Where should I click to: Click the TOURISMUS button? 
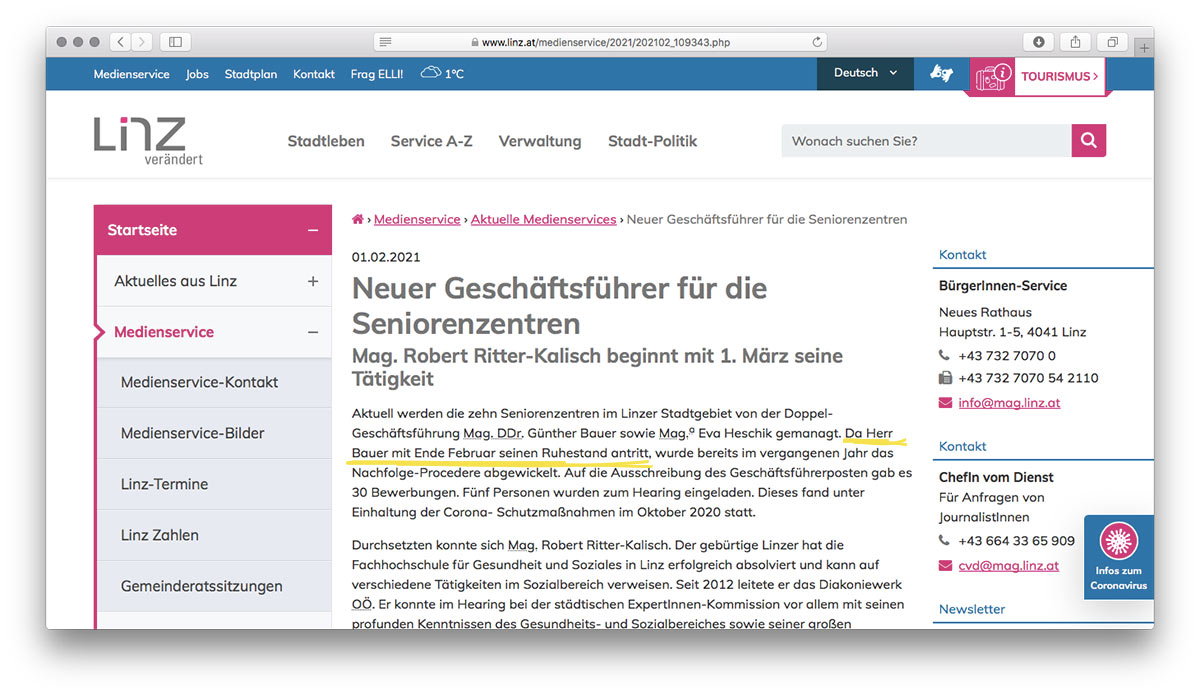click(x=1058, y=76)
